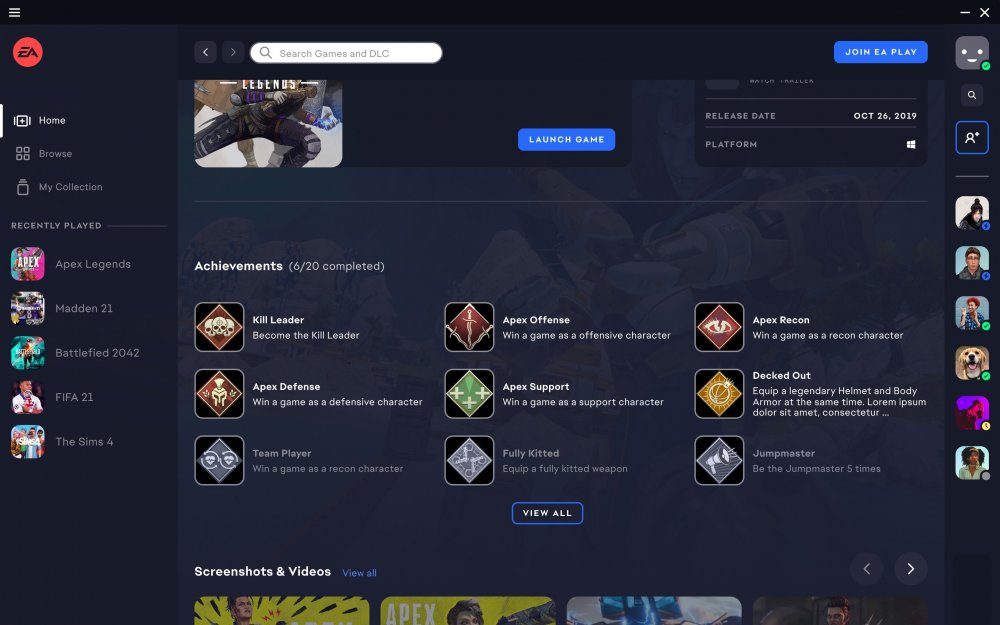The image size is (1000, 625).
Task: Open the hamburger menu in title bar
Action: (x=14, y=12)
